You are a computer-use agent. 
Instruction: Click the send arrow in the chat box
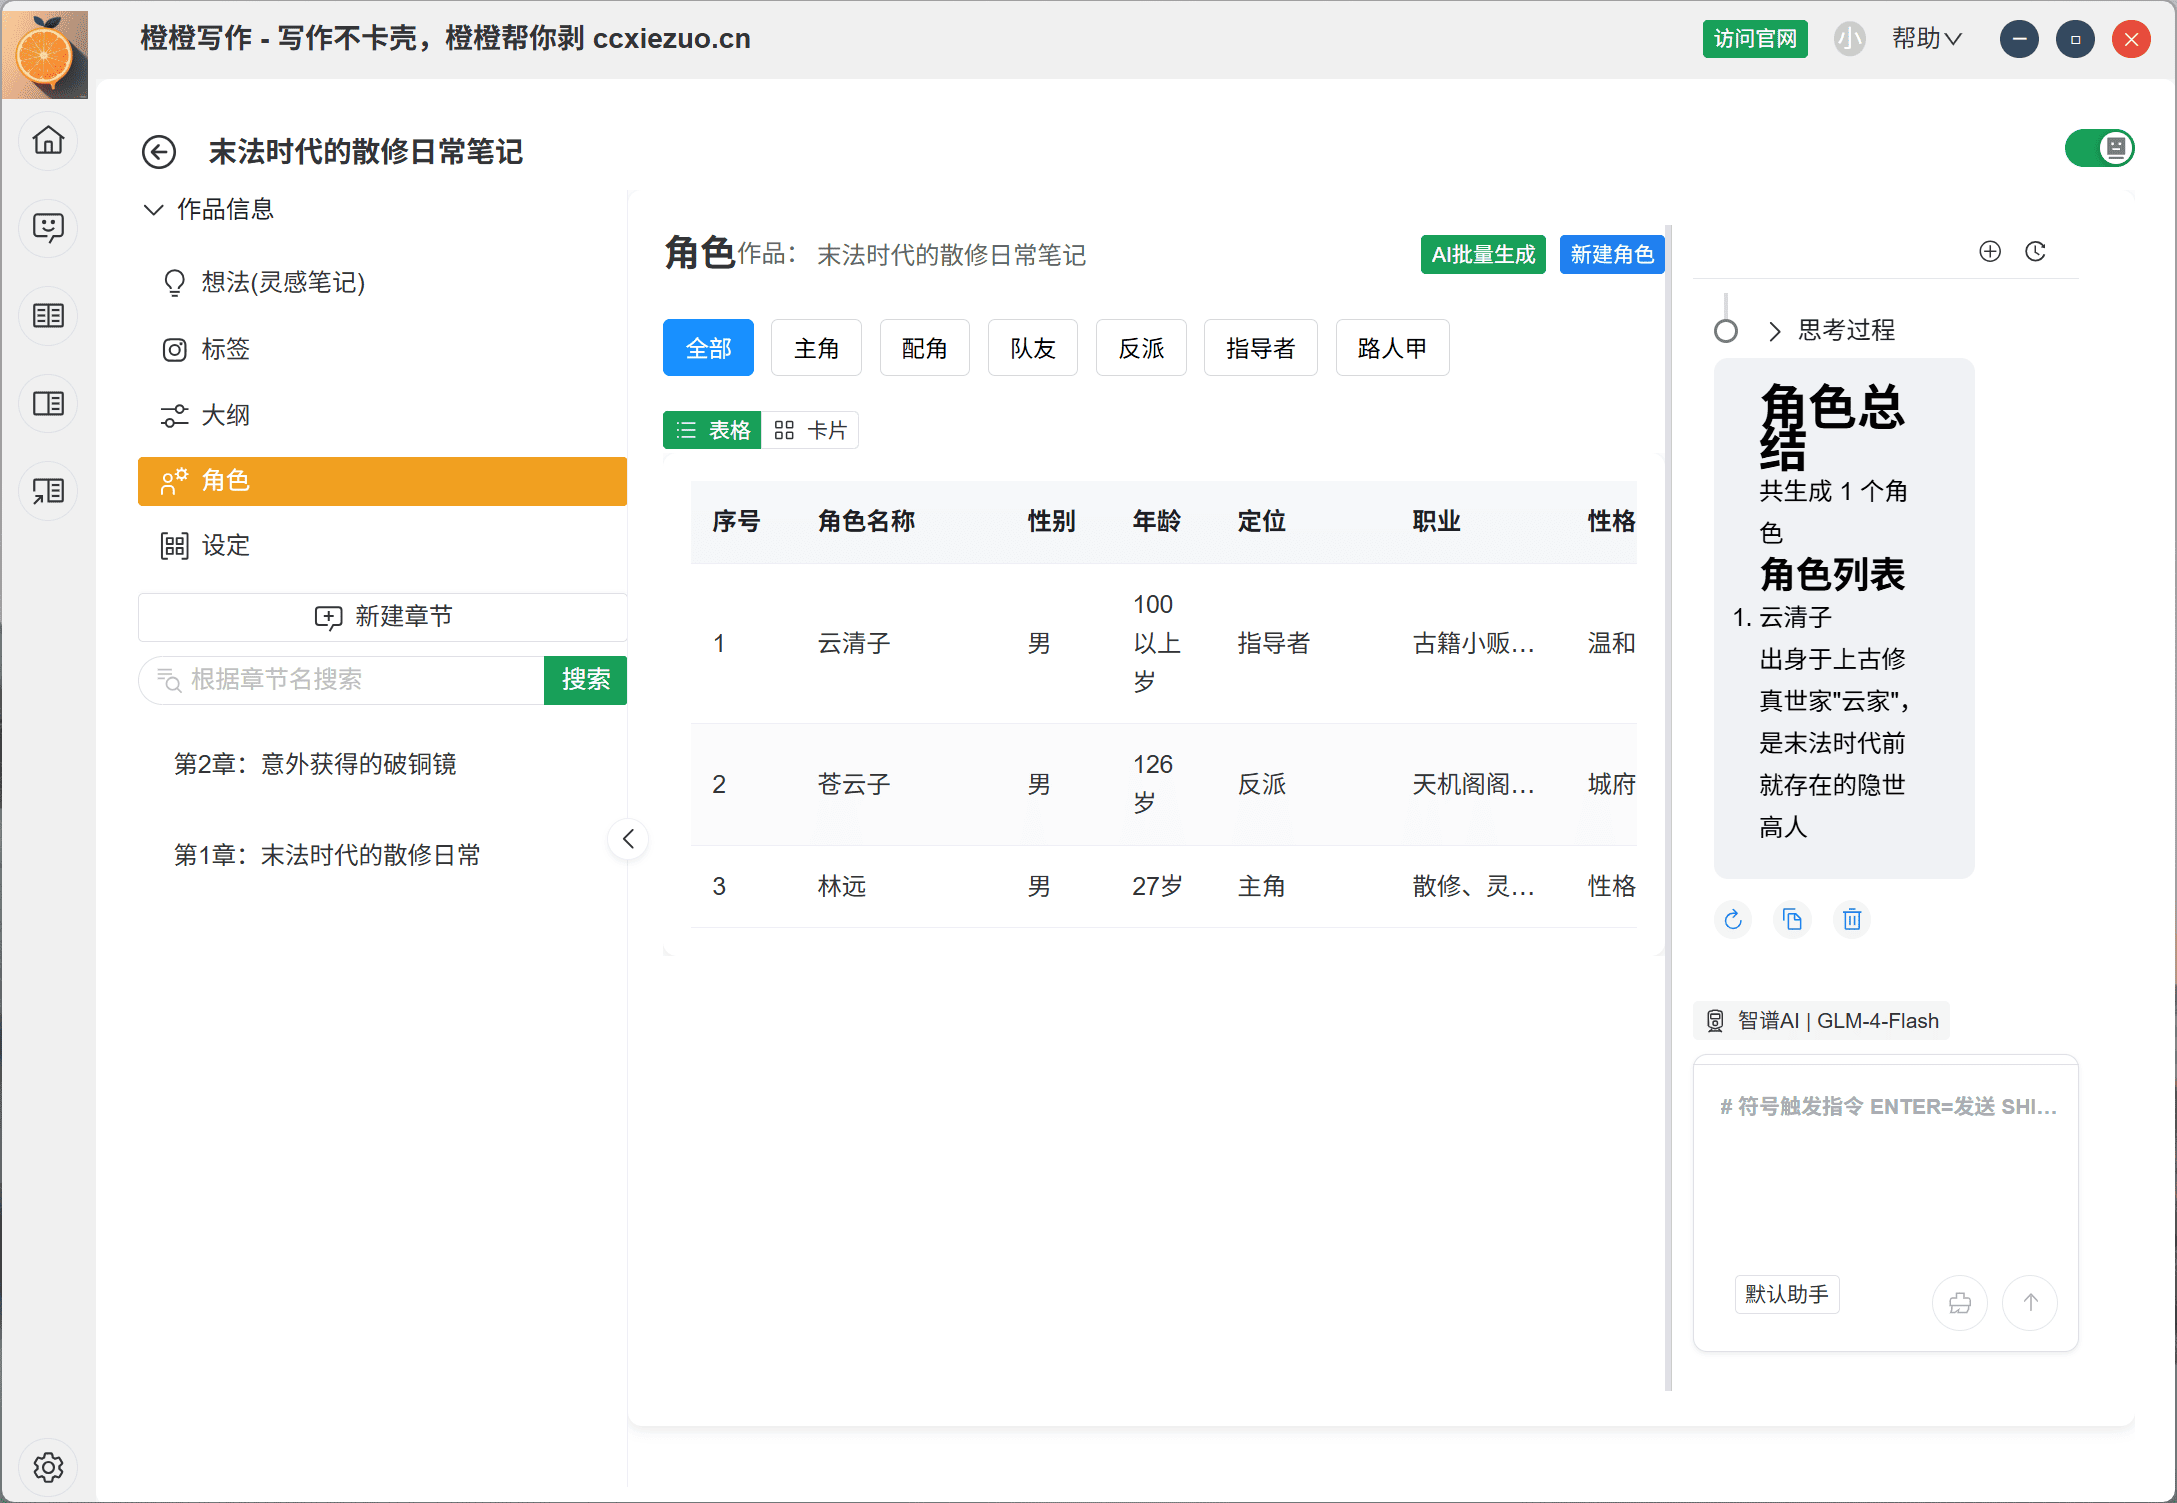click(x=2029, y=1302)
